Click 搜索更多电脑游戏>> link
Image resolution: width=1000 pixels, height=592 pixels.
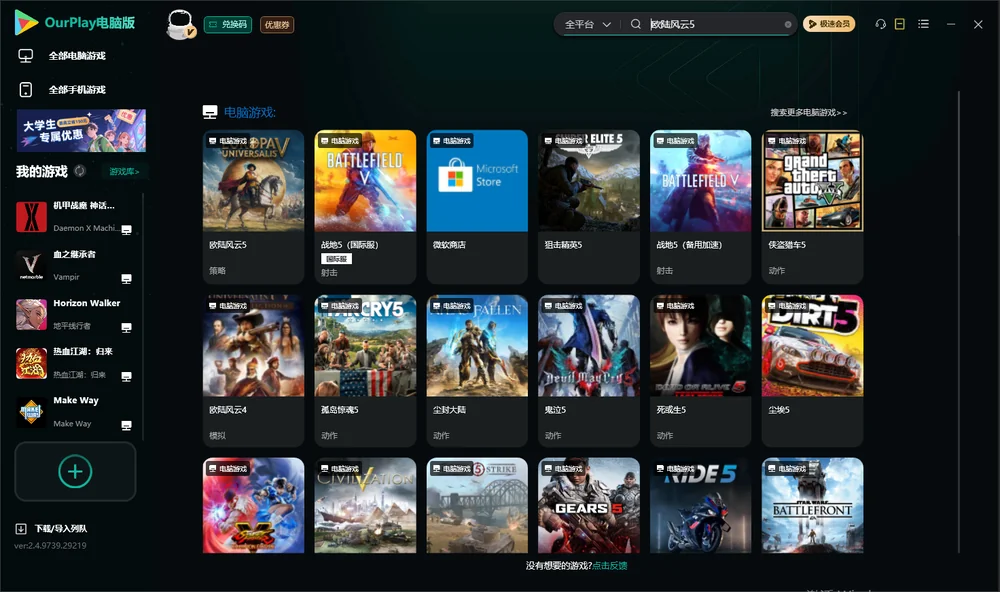pyautogui.click(x=808, y=112)
